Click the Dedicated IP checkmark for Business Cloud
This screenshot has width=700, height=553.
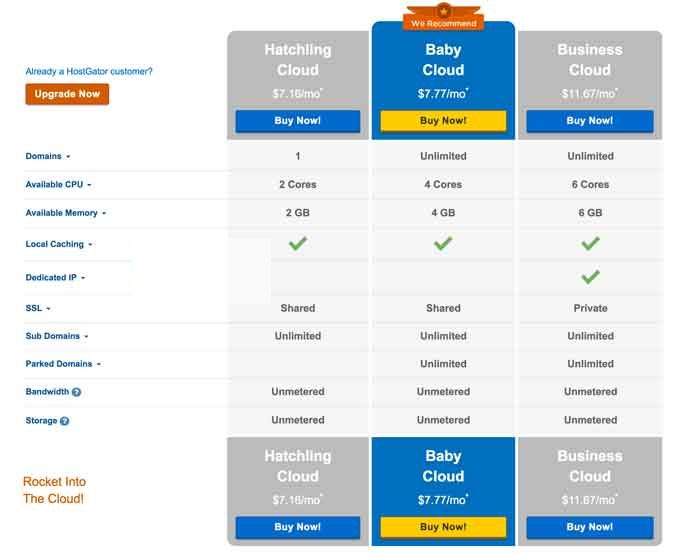tap(591, 277)
